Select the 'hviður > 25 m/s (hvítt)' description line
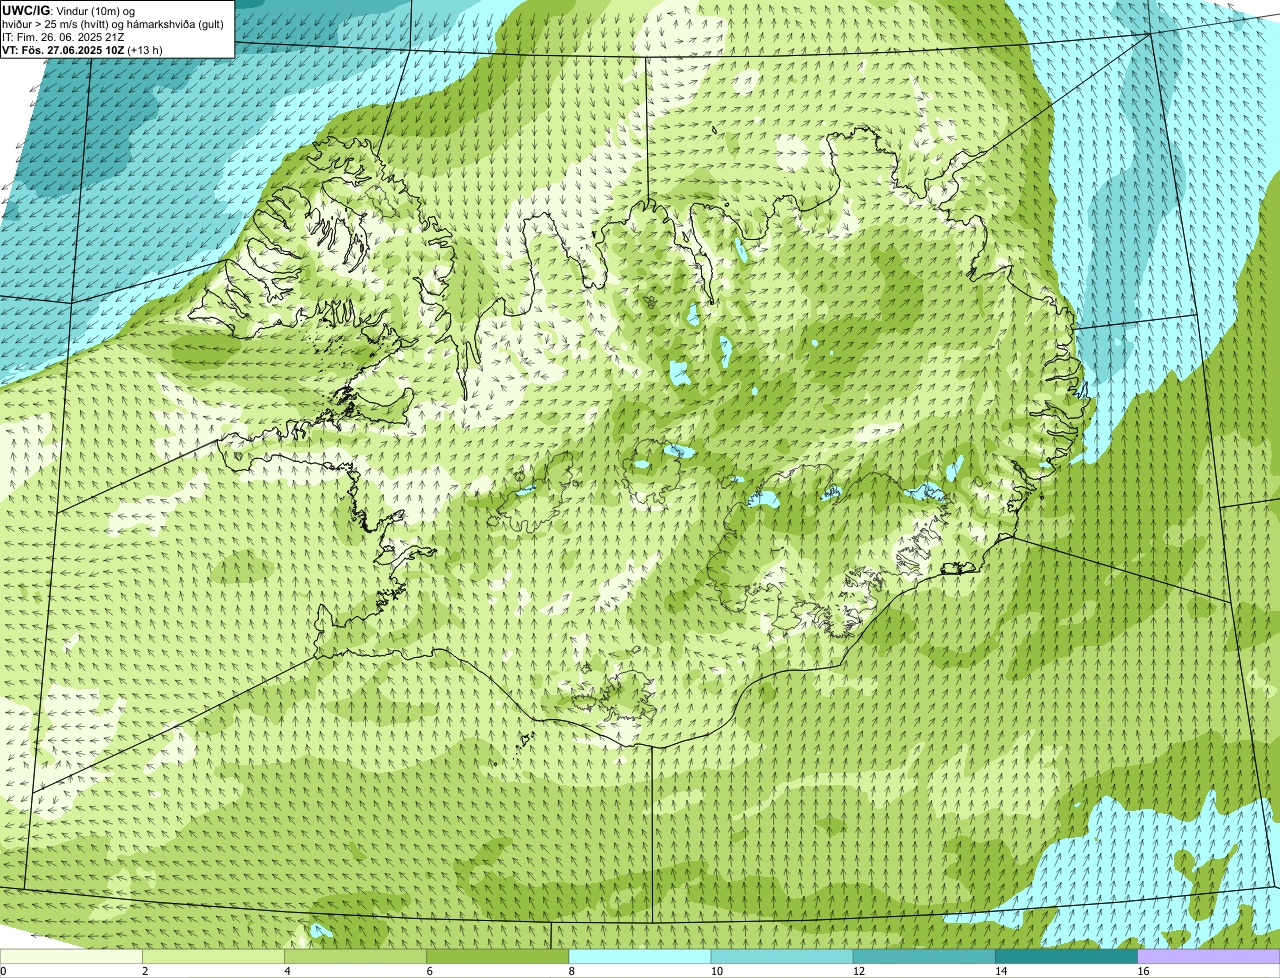 click(113, 24)
